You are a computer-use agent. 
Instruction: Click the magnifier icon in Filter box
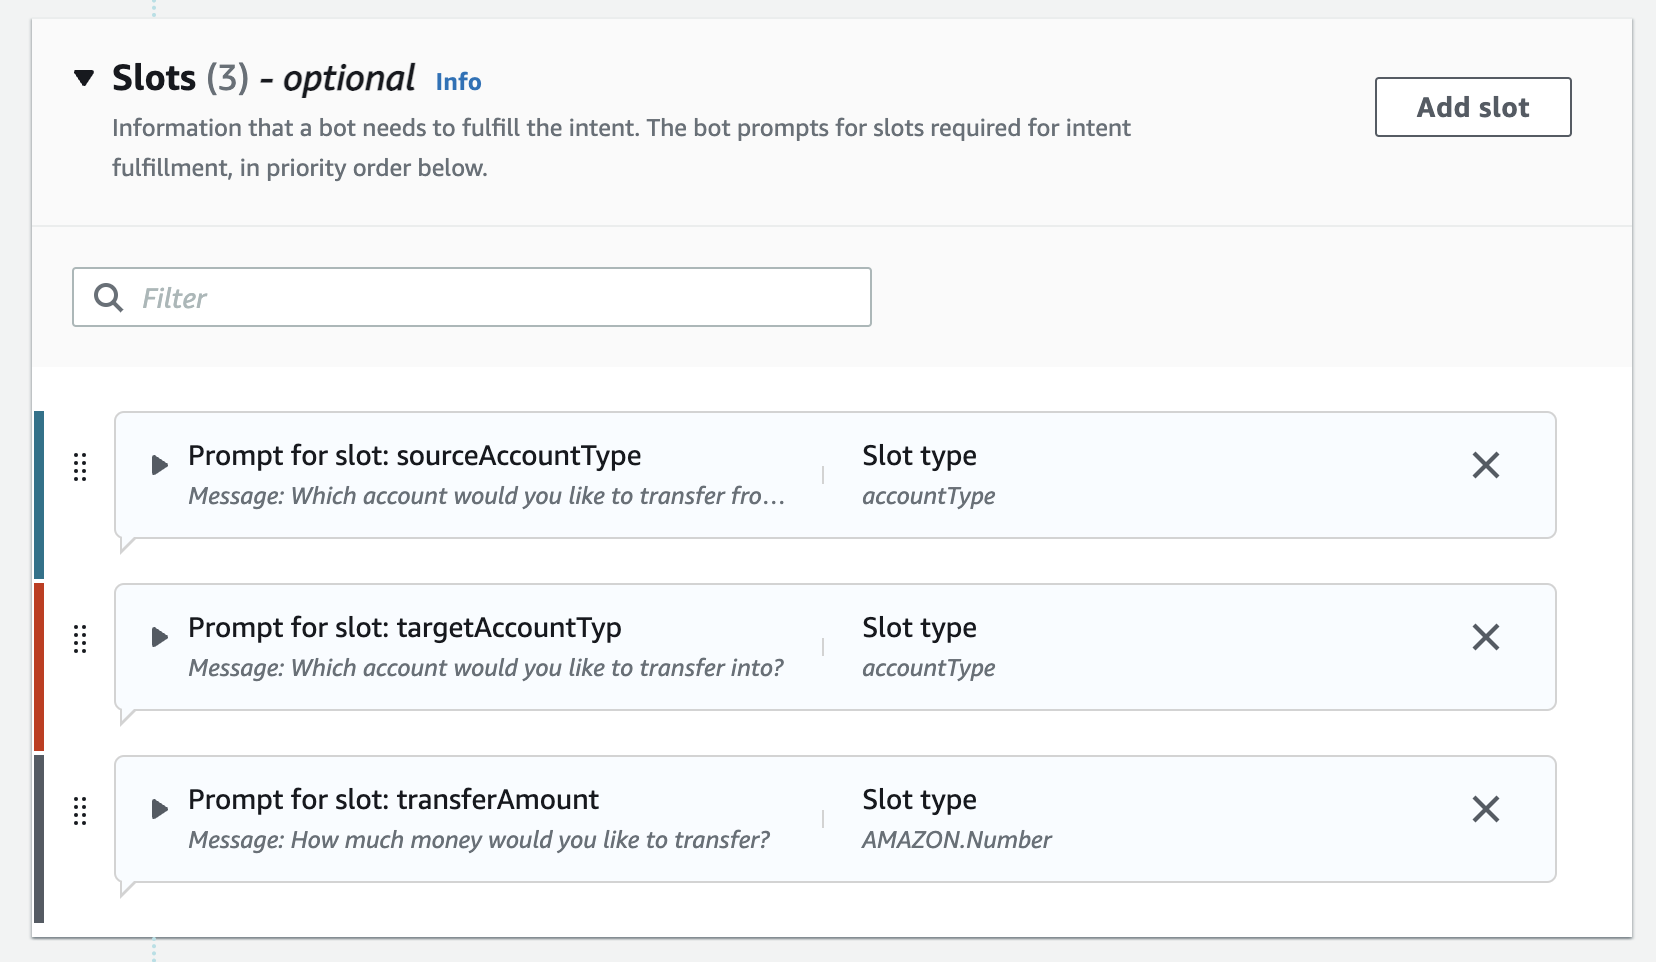108,297
